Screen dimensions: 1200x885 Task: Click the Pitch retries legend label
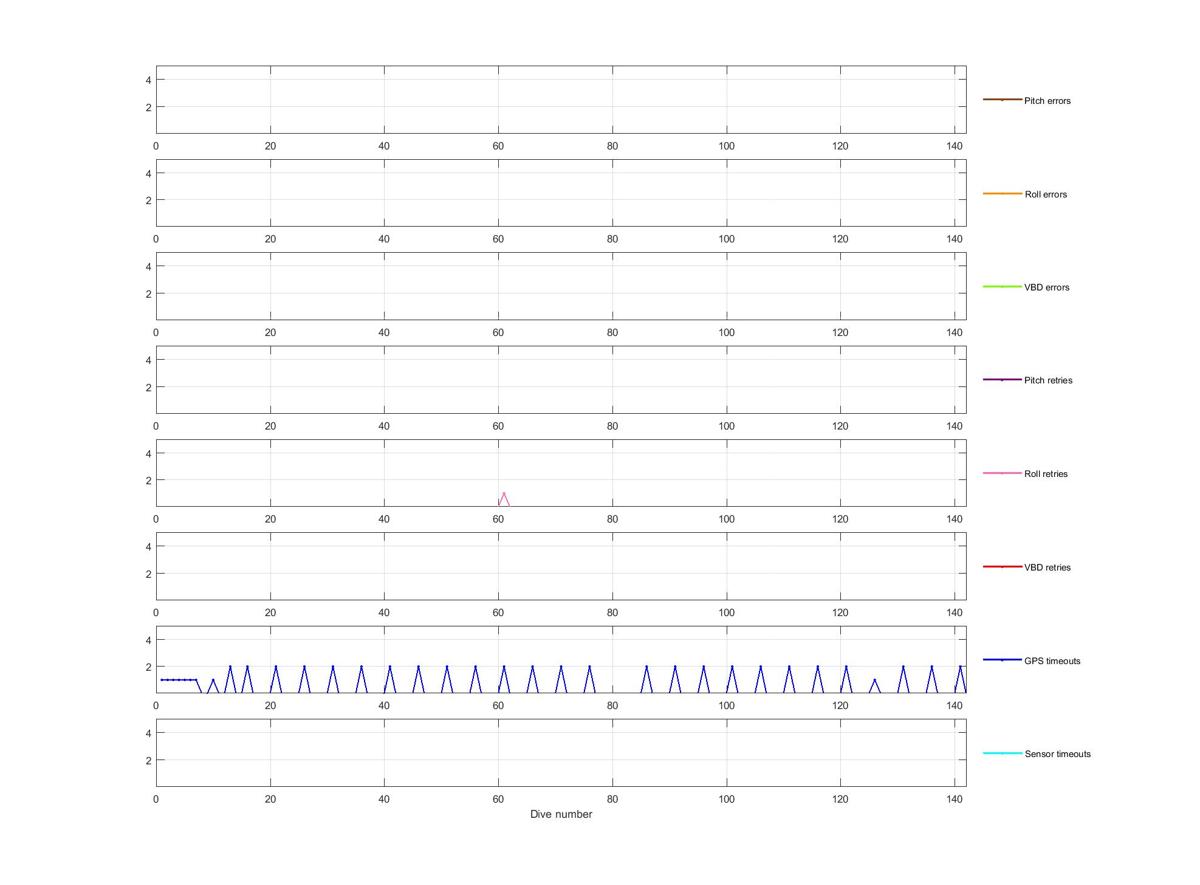click(x=1048, y=380)
